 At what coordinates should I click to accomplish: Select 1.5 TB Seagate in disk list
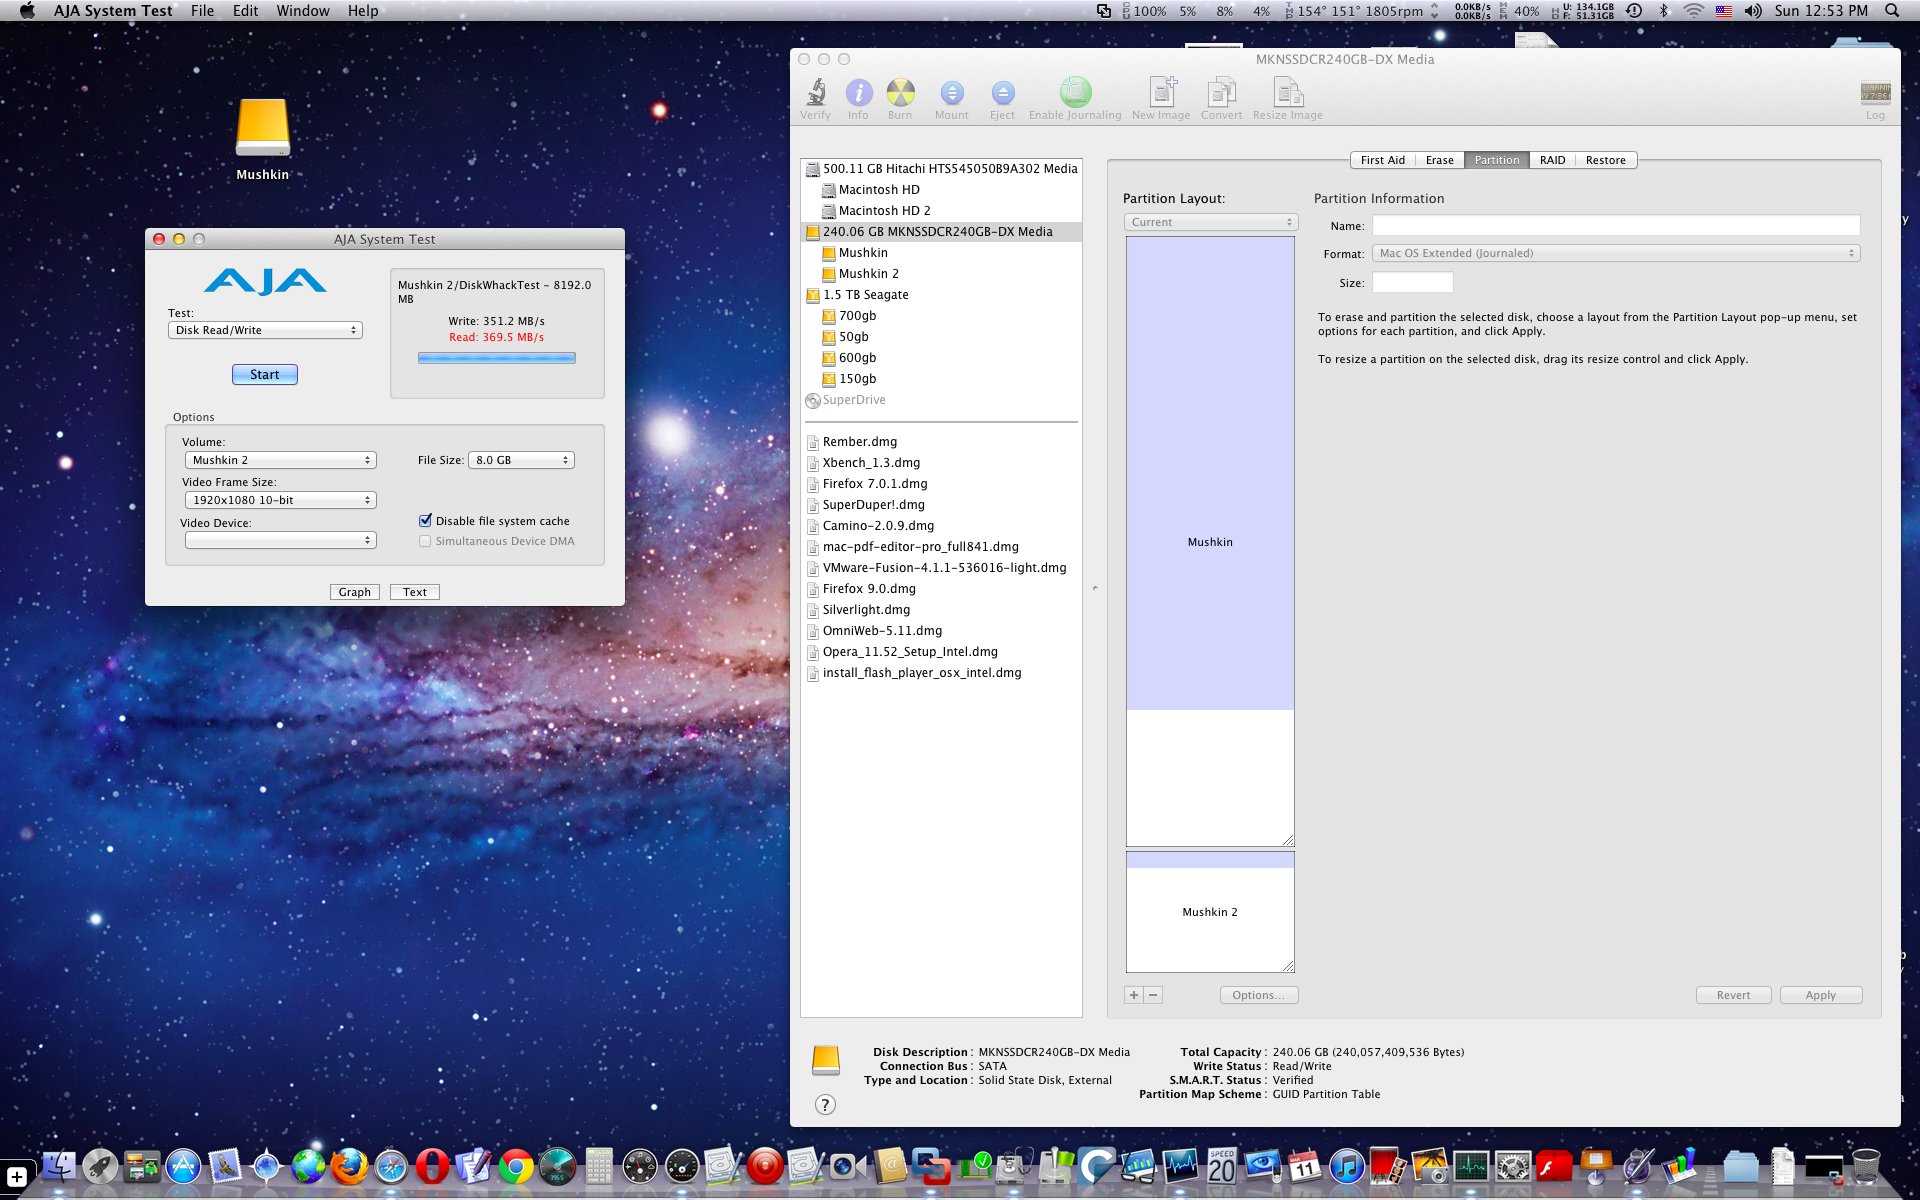865,295
